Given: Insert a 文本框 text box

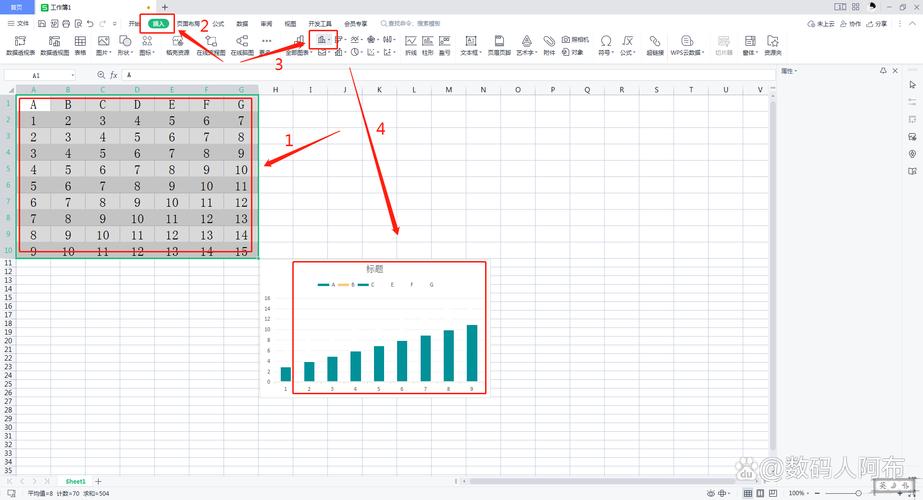Looking at the screenshot, I should pos(469,44).
